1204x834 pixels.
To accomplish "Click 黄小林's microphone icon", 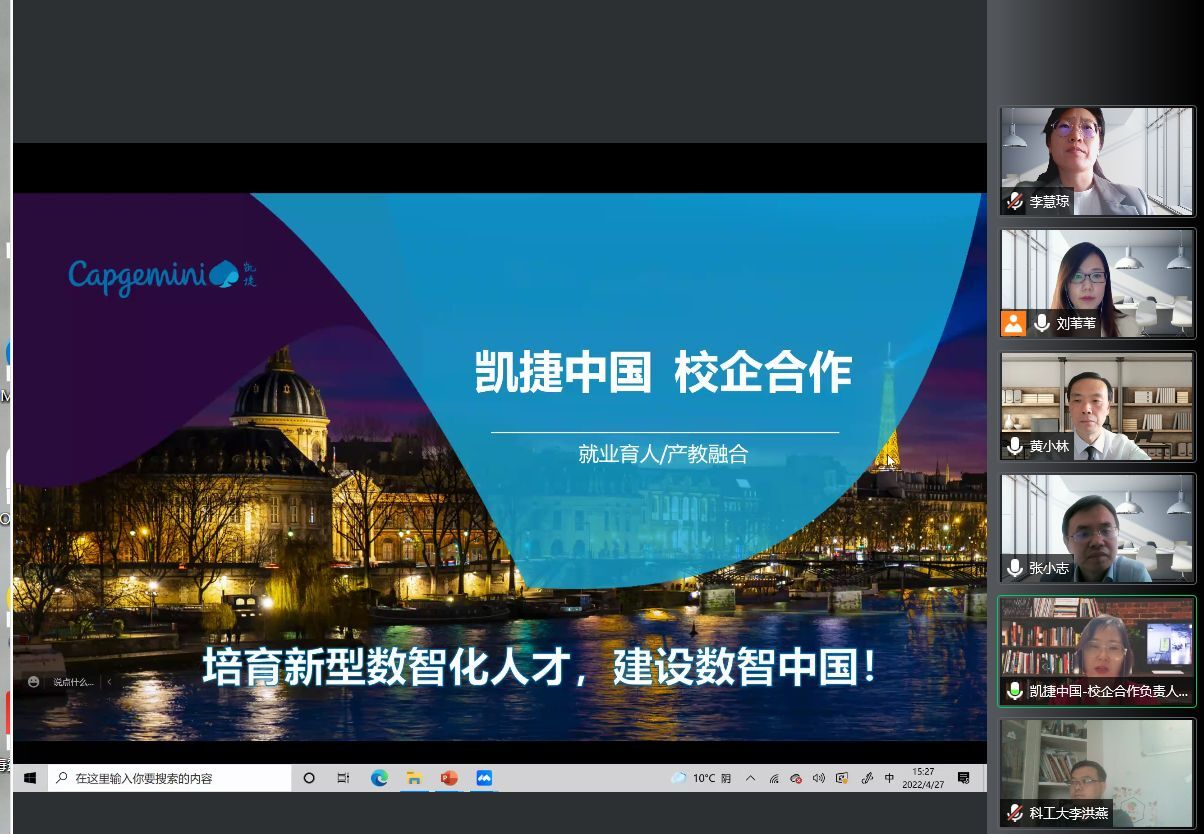I will click(1015, 446).
